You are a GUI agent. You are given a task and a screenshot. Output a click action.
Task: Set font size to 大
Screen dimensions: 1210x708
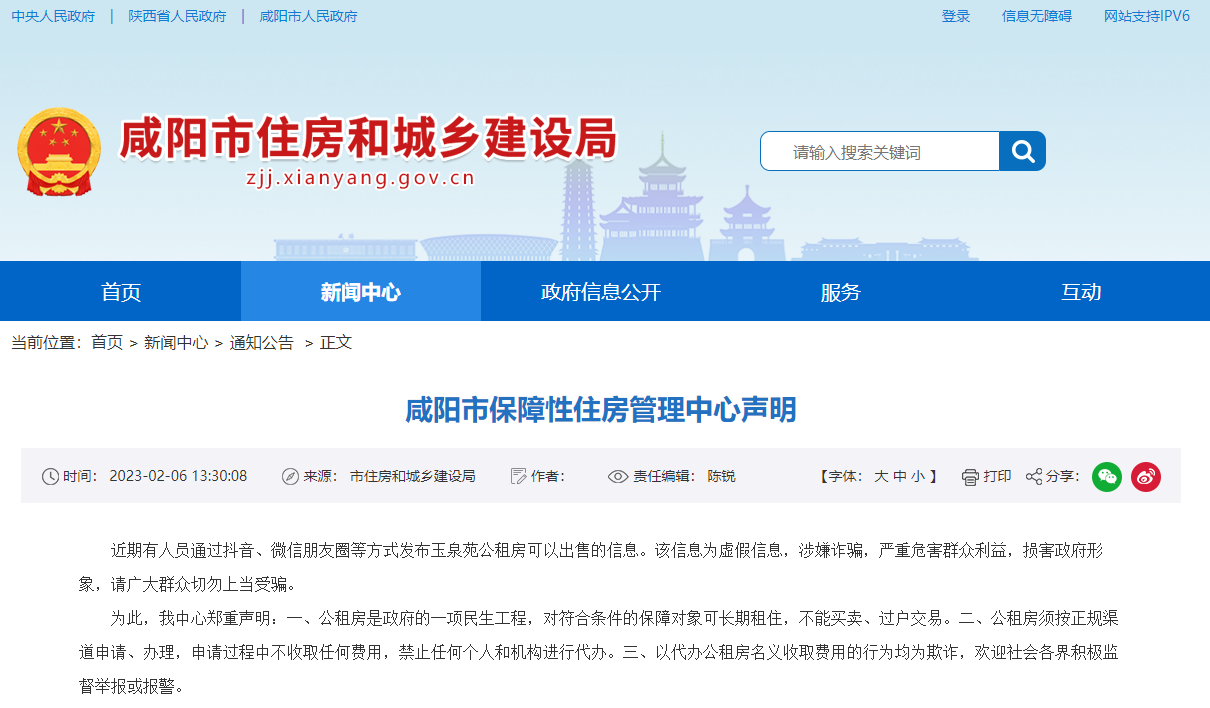(x=881, y=476)
